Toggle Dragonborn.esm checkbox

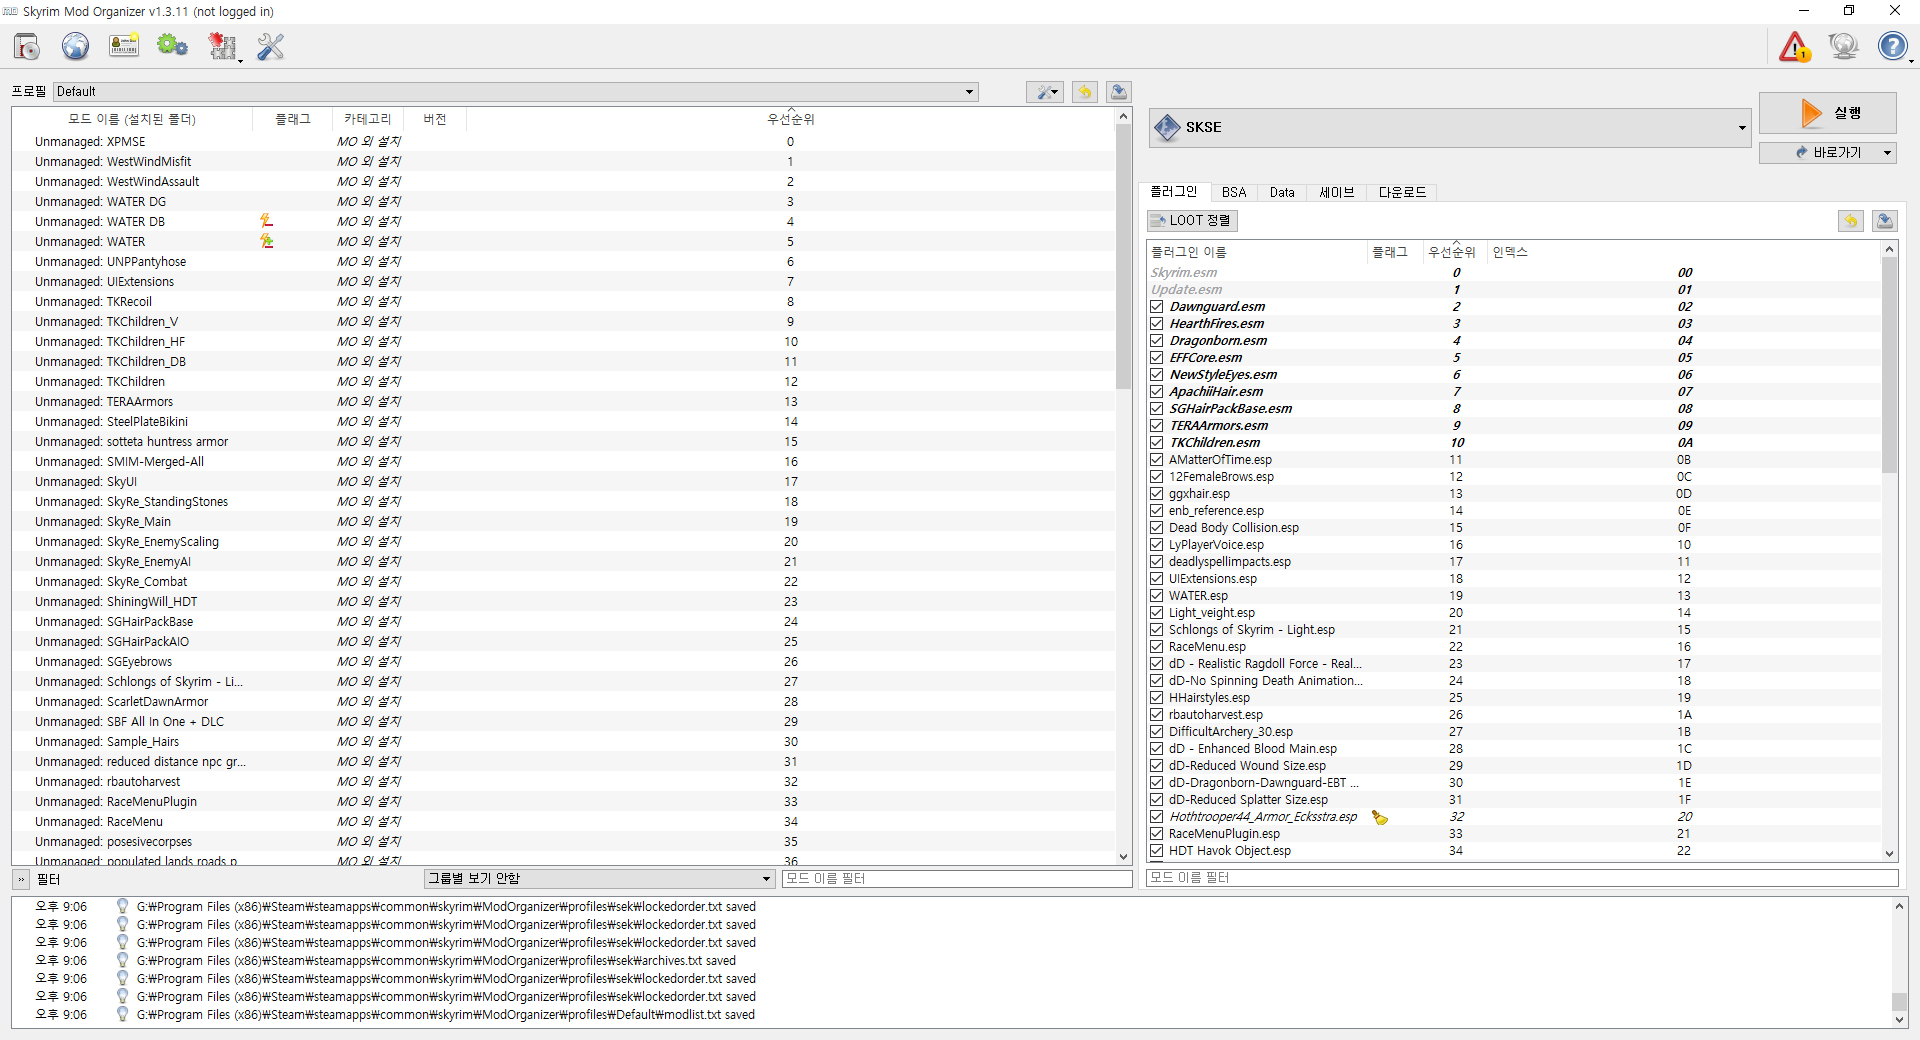pos(1157,341)
